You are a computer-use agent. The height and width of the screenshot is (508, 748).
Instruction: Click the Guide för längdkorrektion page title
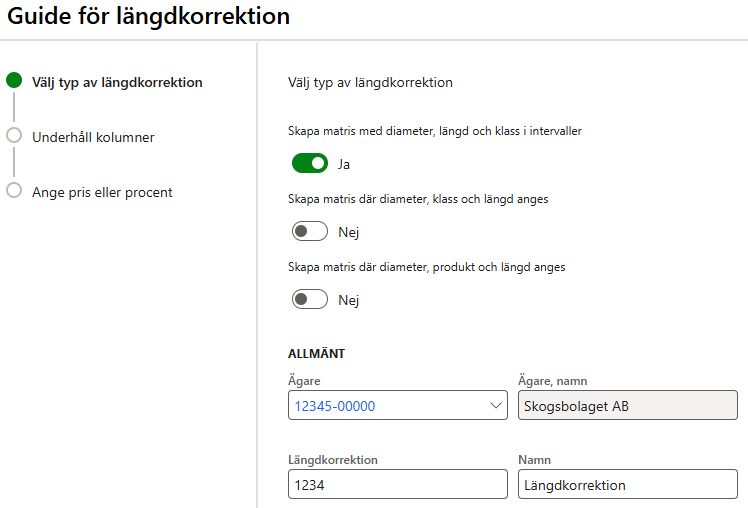pyautogui.click(x=149, y=17)
